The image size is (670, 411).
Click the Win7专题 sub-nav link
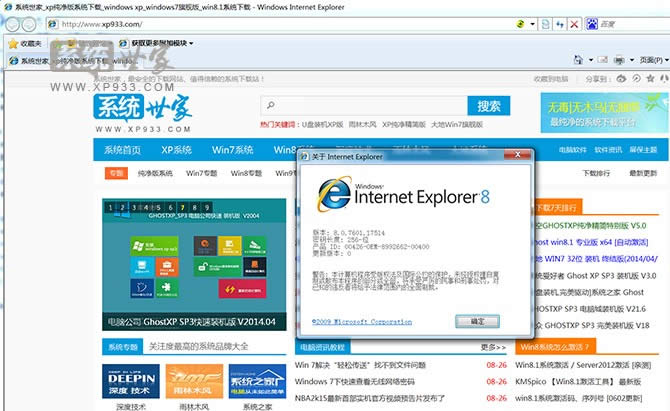point(201,173)
